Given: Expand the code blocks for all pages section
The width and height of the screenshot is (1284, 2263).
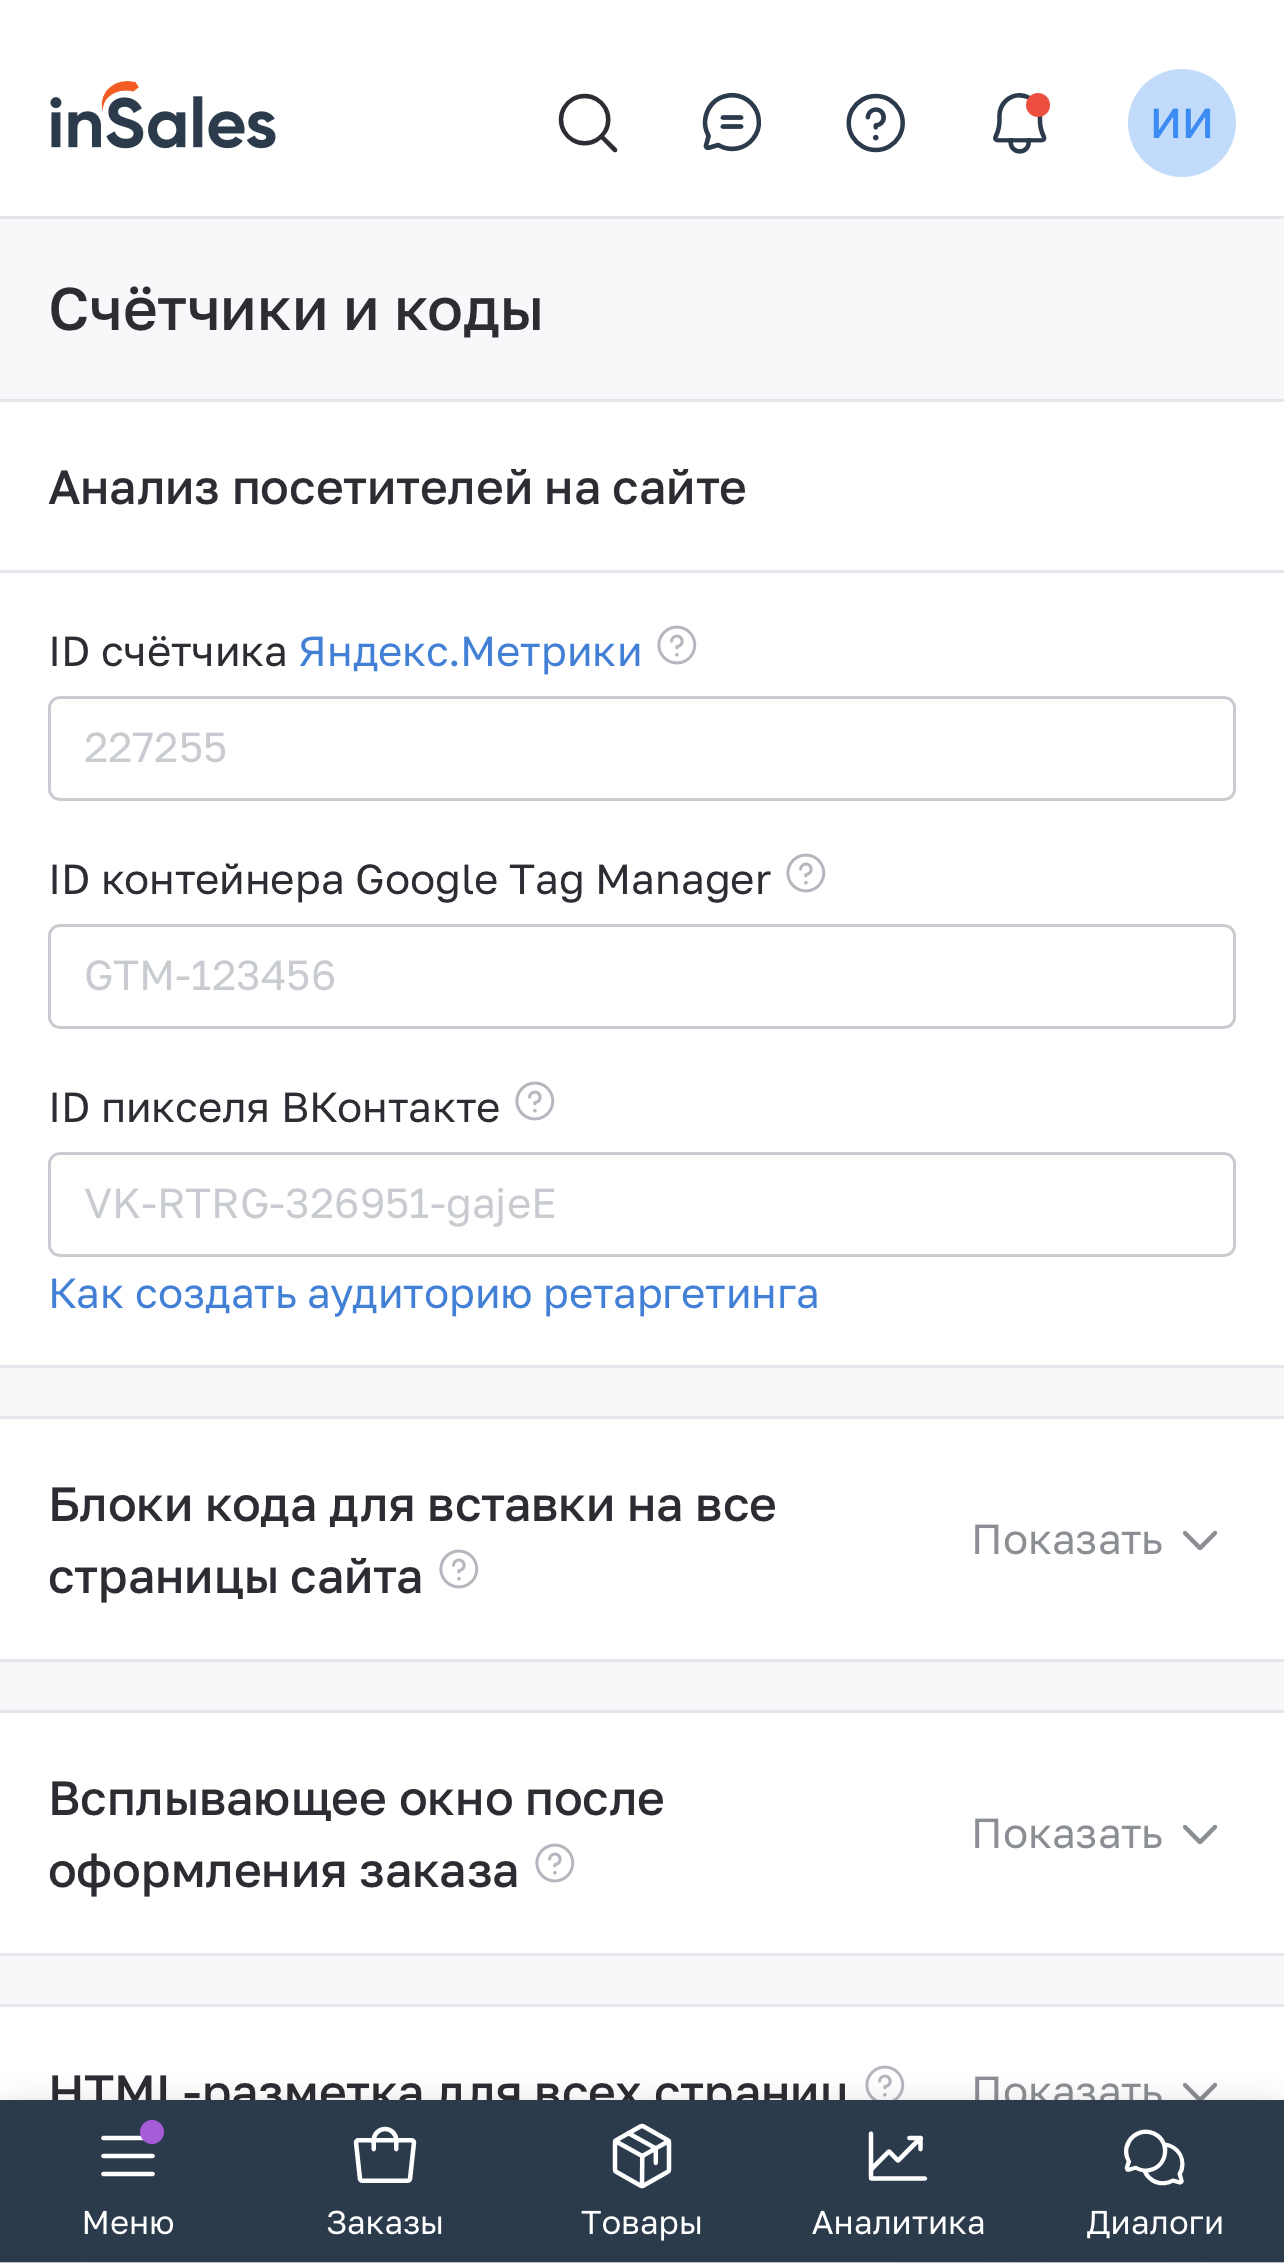Looking at the screenshot, I should pyautogui.click(x=1095, y=1540).
